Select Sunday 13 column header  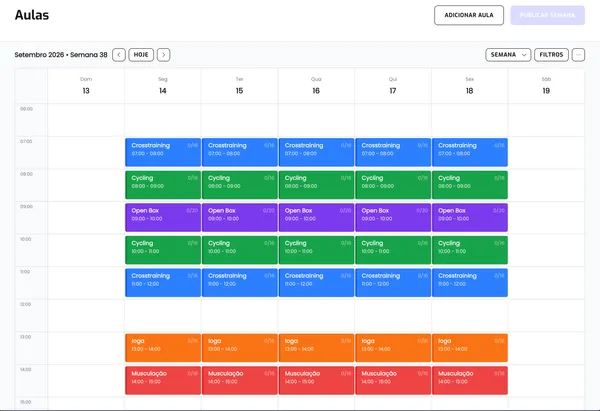(x=86, y=86)
